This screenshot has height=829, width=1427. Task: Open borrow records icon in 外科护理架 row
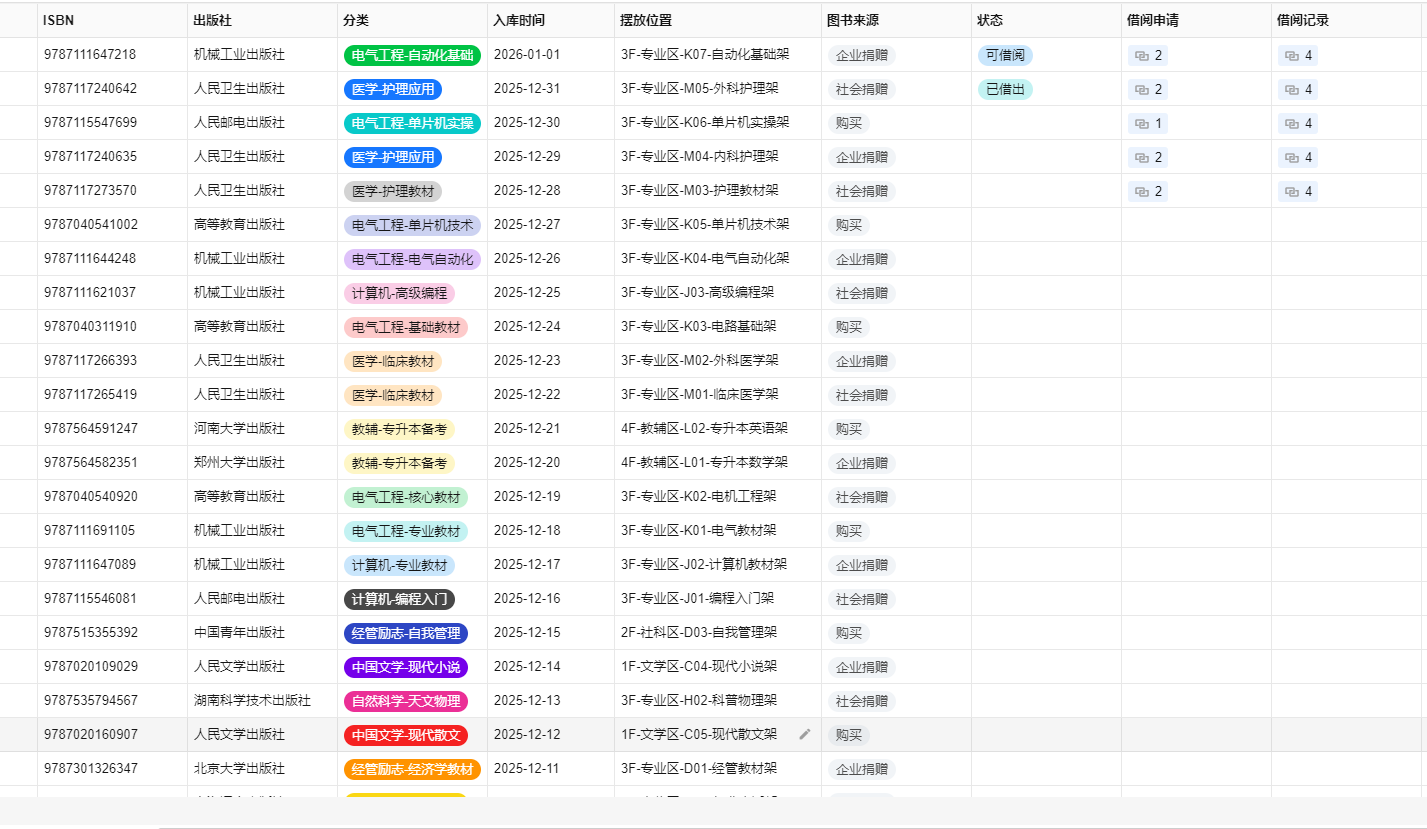1296,89
